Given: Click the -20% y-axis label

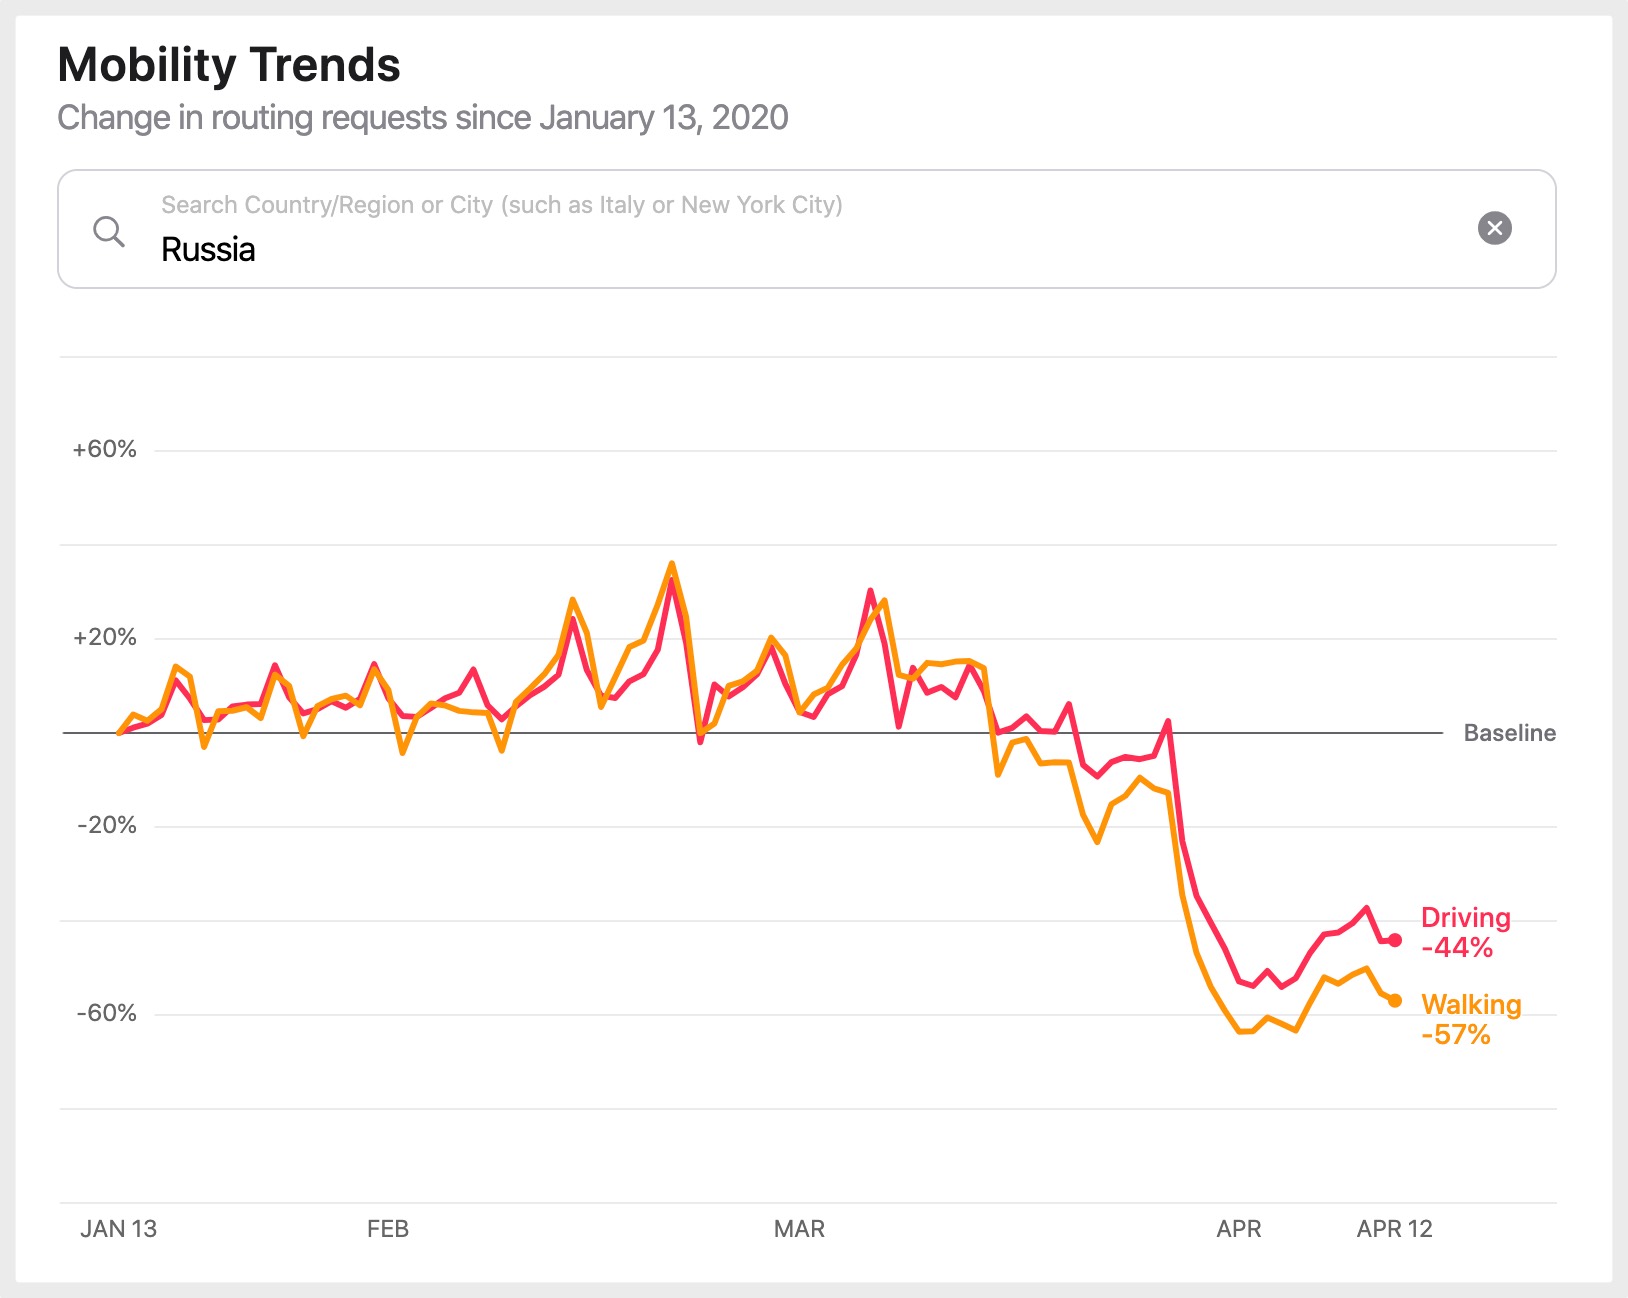Looking at the screenshot, I should tap(106, 825).
